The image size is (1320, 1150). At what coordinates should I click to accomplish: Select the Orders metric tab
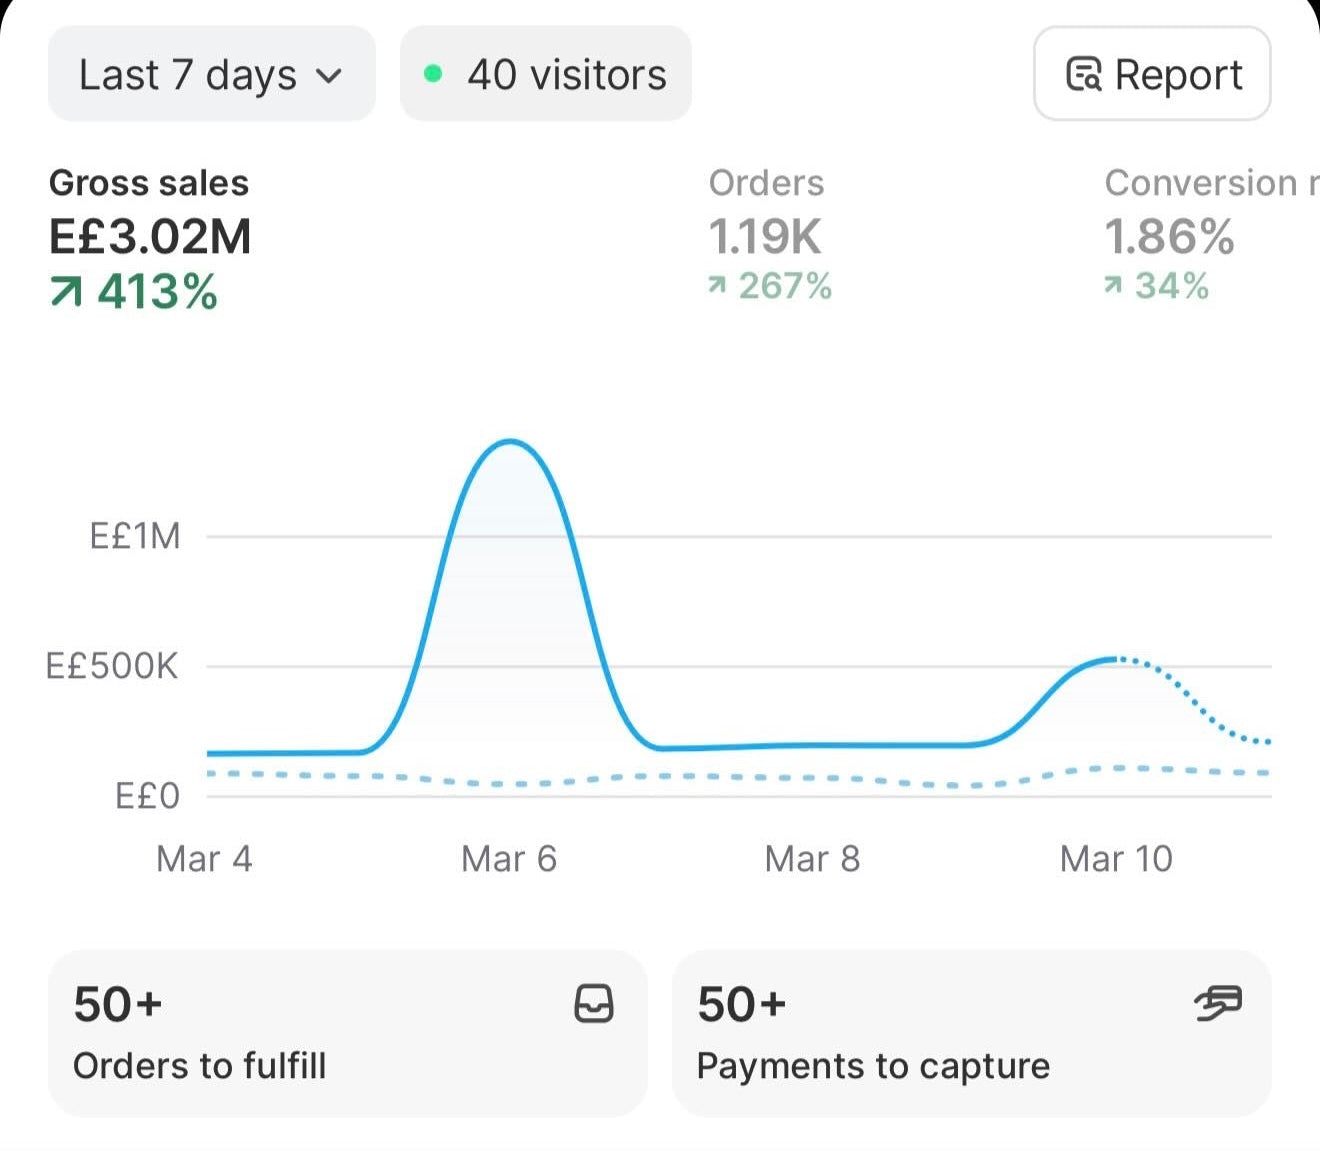[x=770, y=234]
